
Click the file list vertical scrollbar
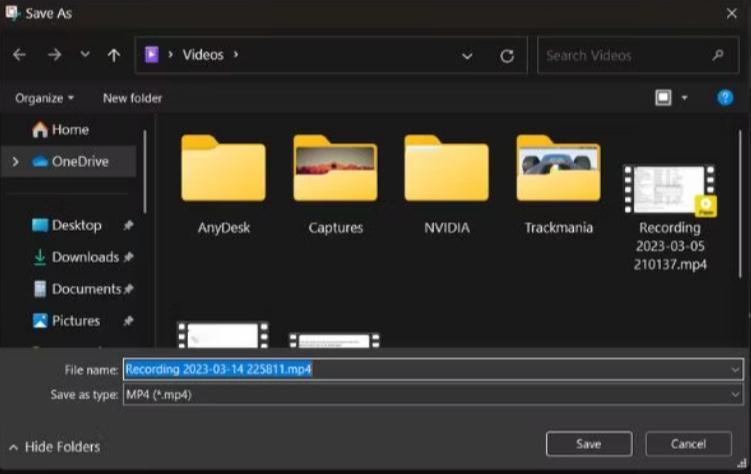pos(740,206)
